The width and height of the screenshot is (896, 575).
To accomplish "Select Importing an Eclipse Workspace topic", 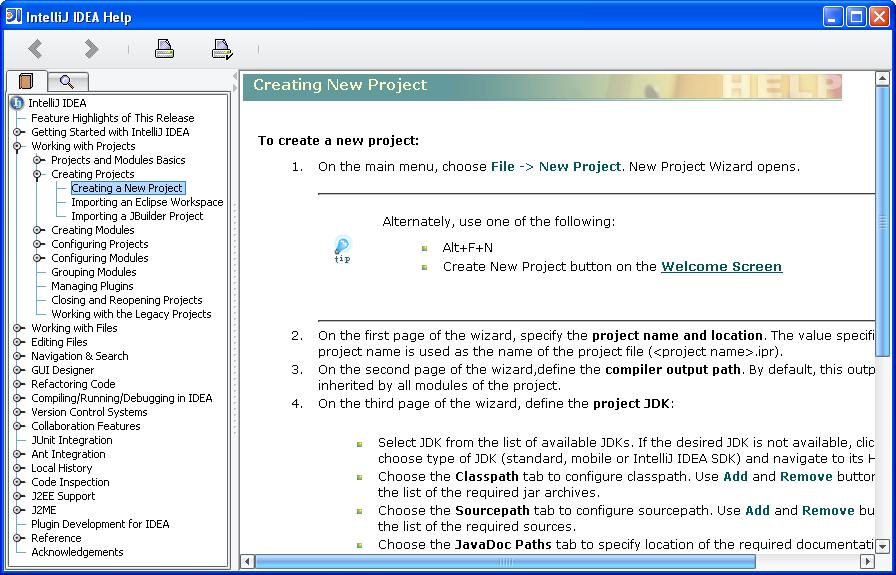I will coord(146,202).
